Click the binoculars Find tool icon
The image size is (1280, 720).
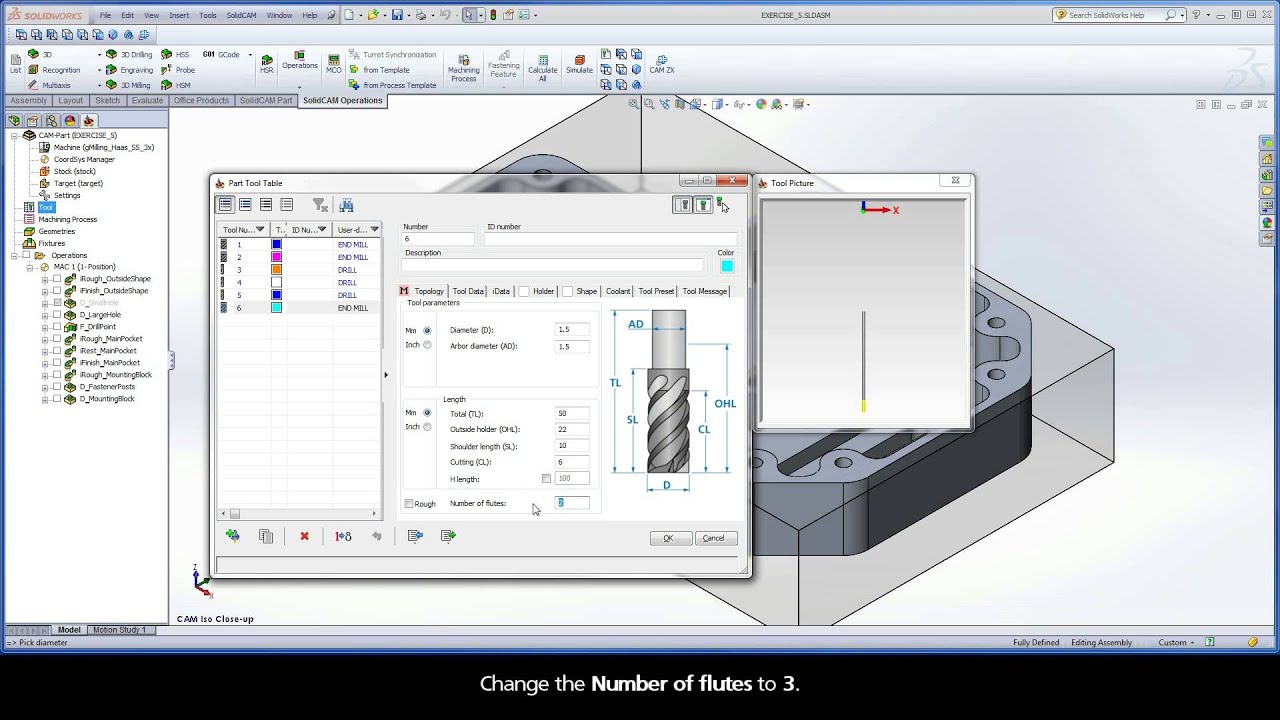(x=346, y=205)
